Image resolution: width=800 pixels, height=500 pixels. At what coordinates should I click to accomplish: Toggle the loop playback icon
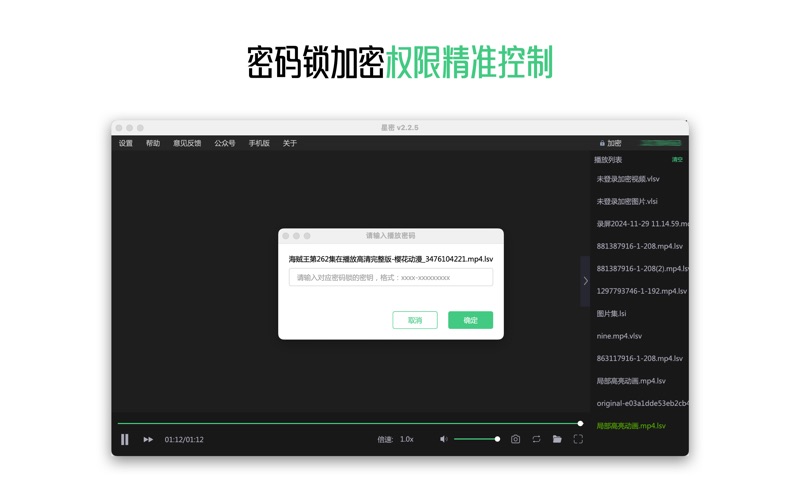[x=536, y=439]
